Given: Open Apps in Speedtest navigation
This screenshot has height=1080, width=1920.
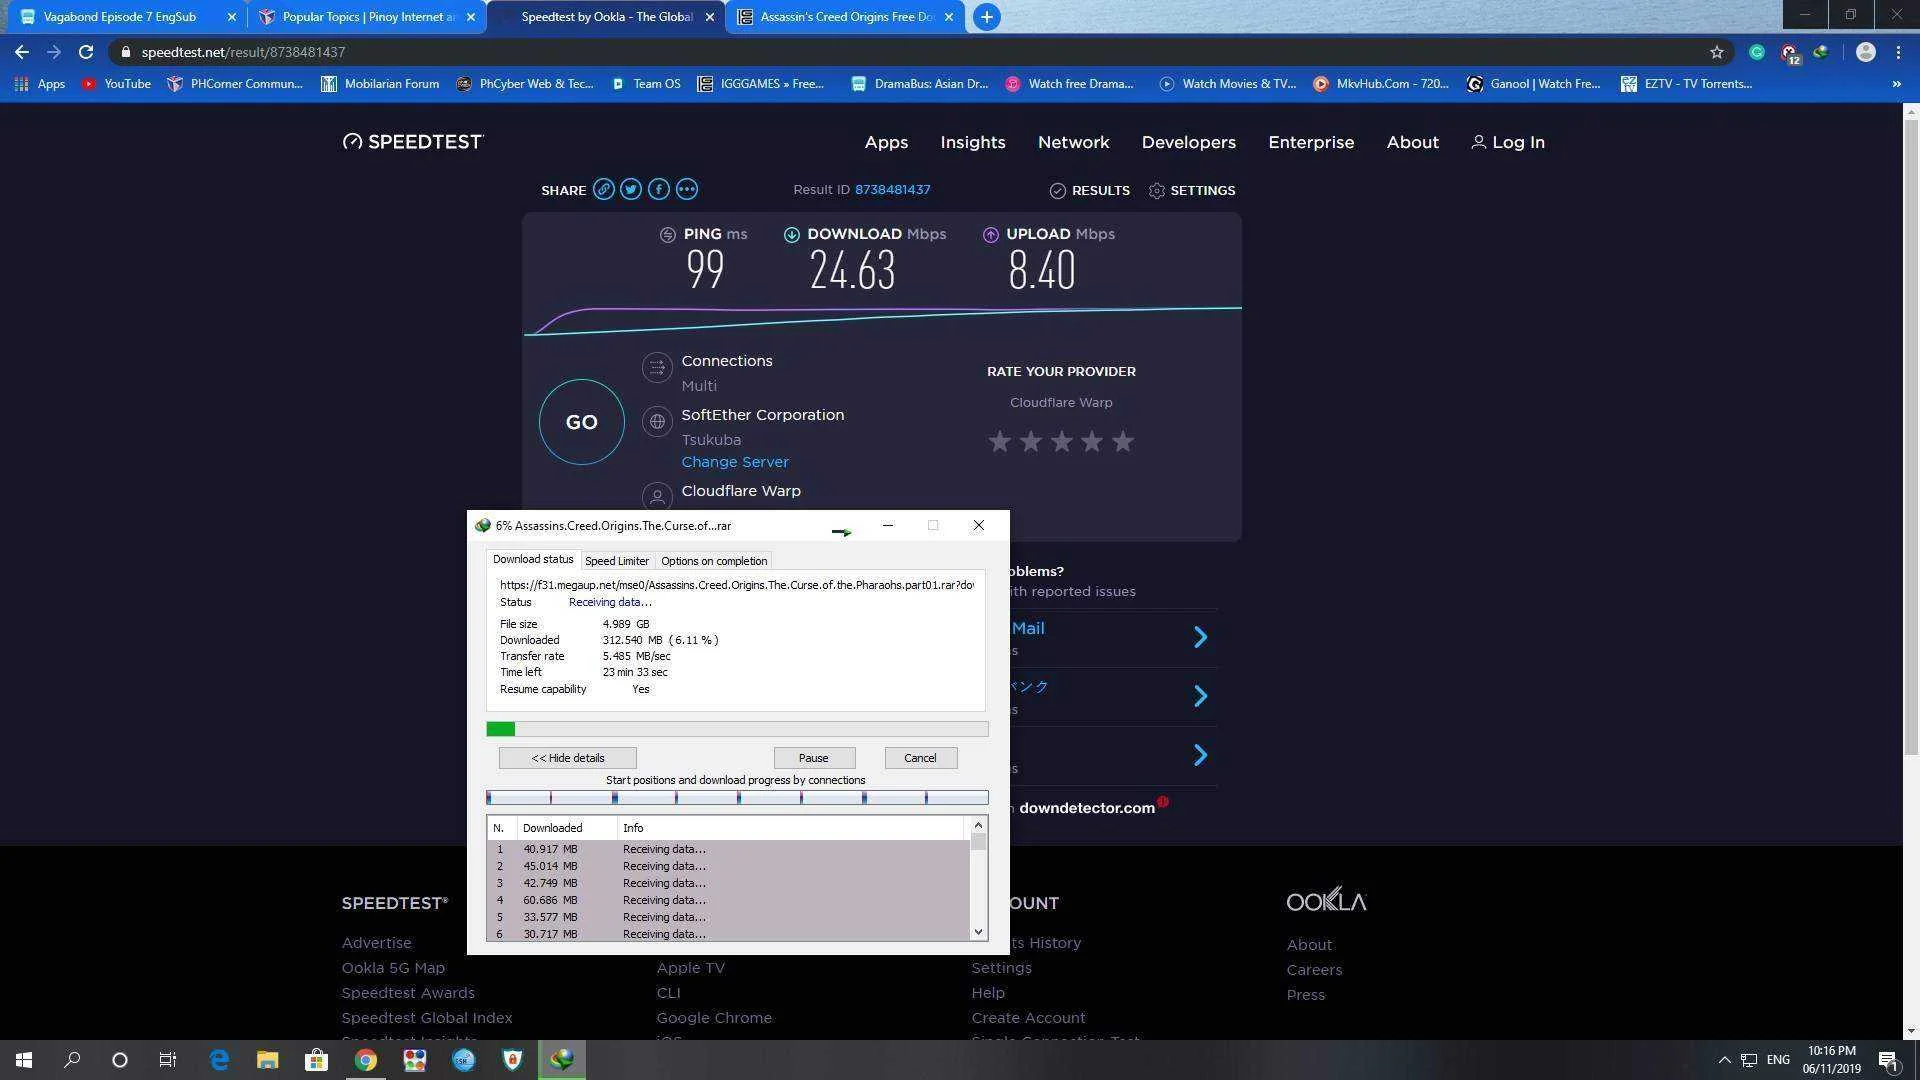Looking at the screenshot, I should [886, 142].
